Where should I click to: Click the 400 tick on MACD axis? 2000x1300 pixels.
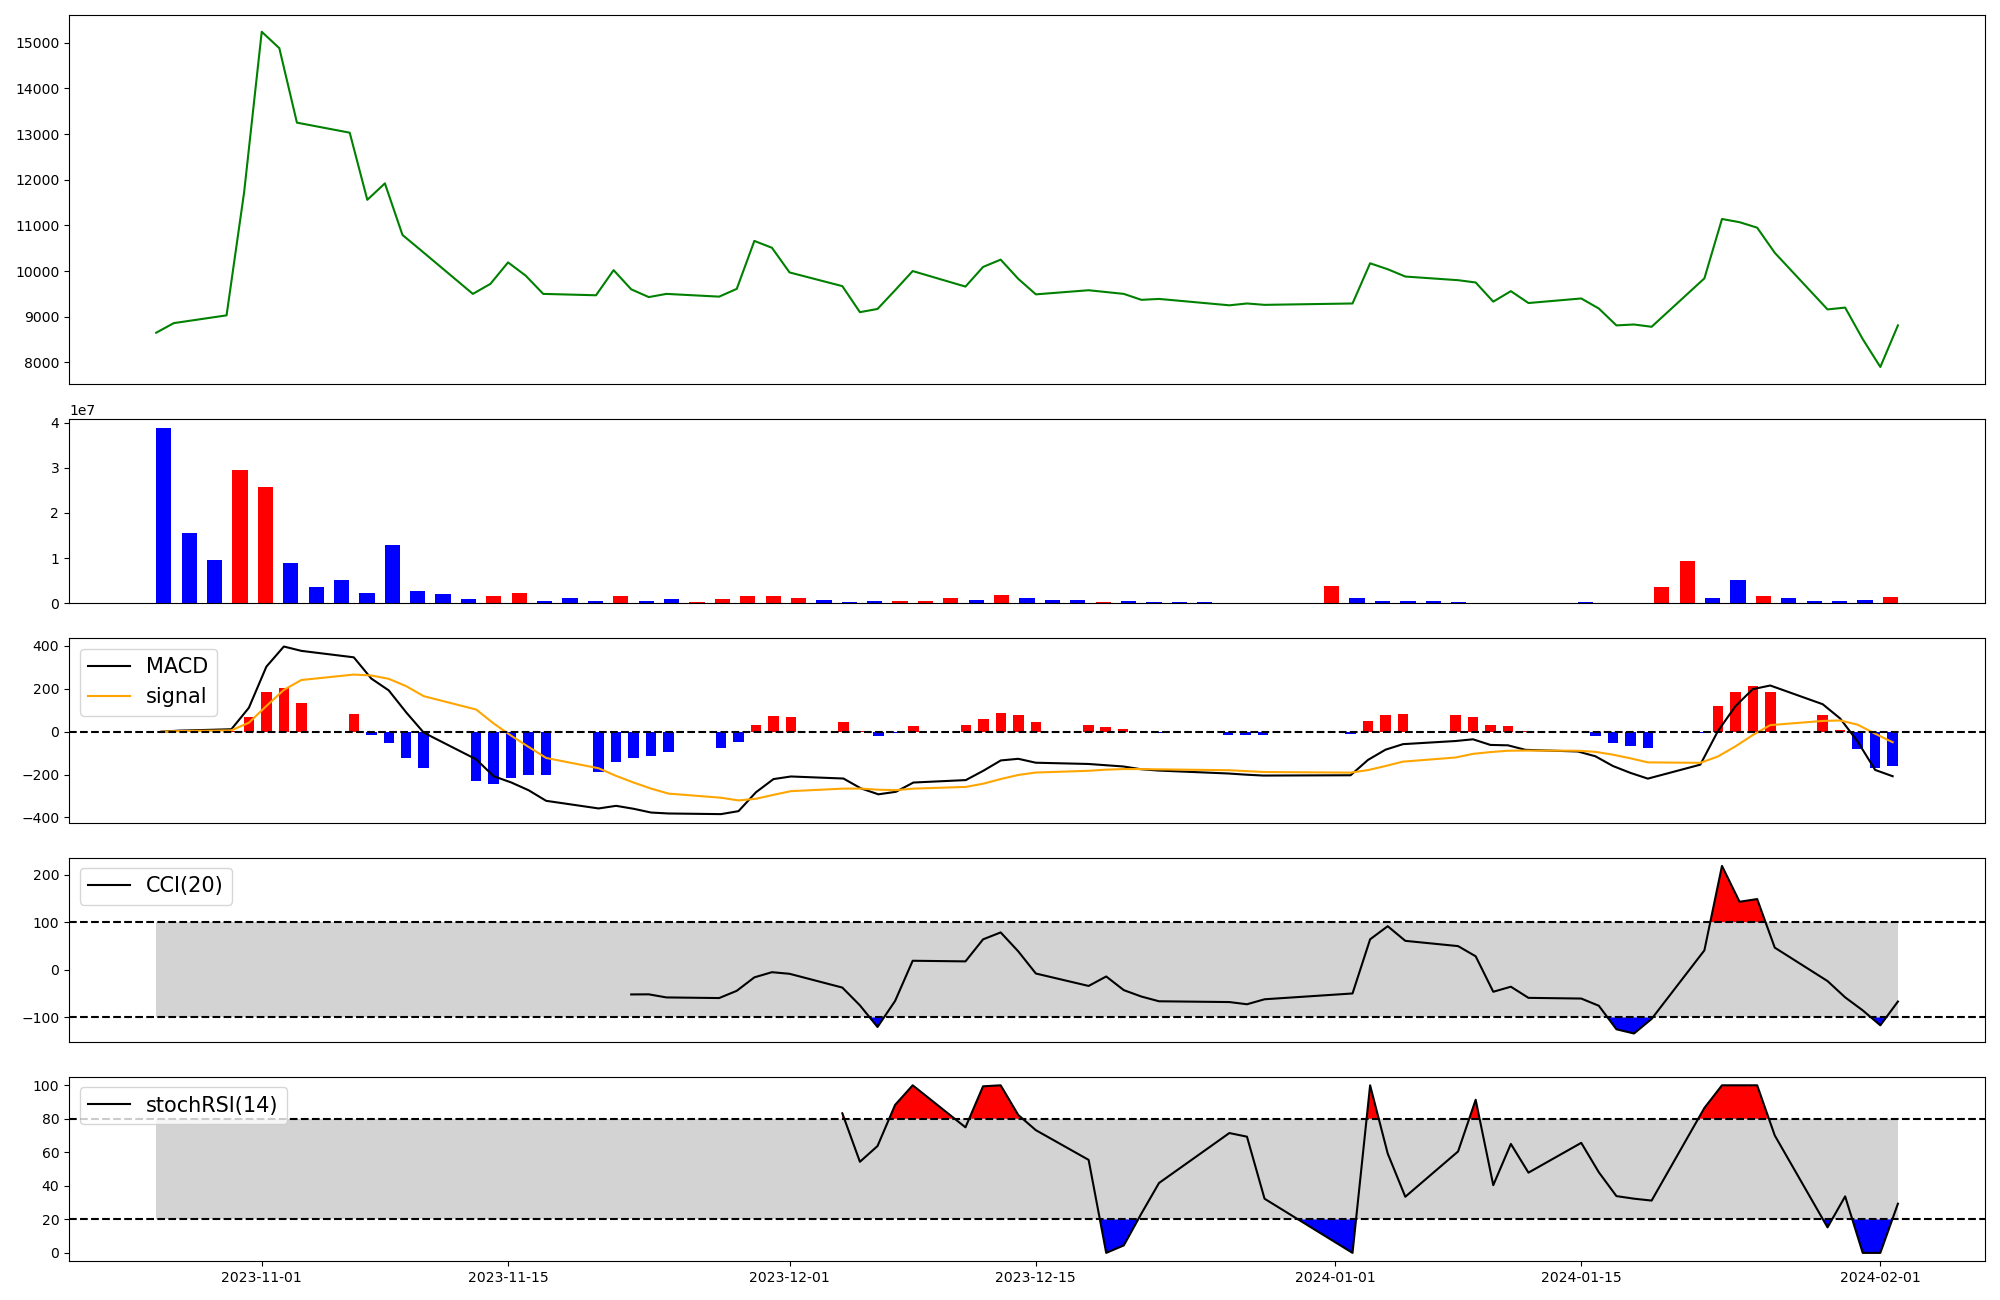[46, 646]
